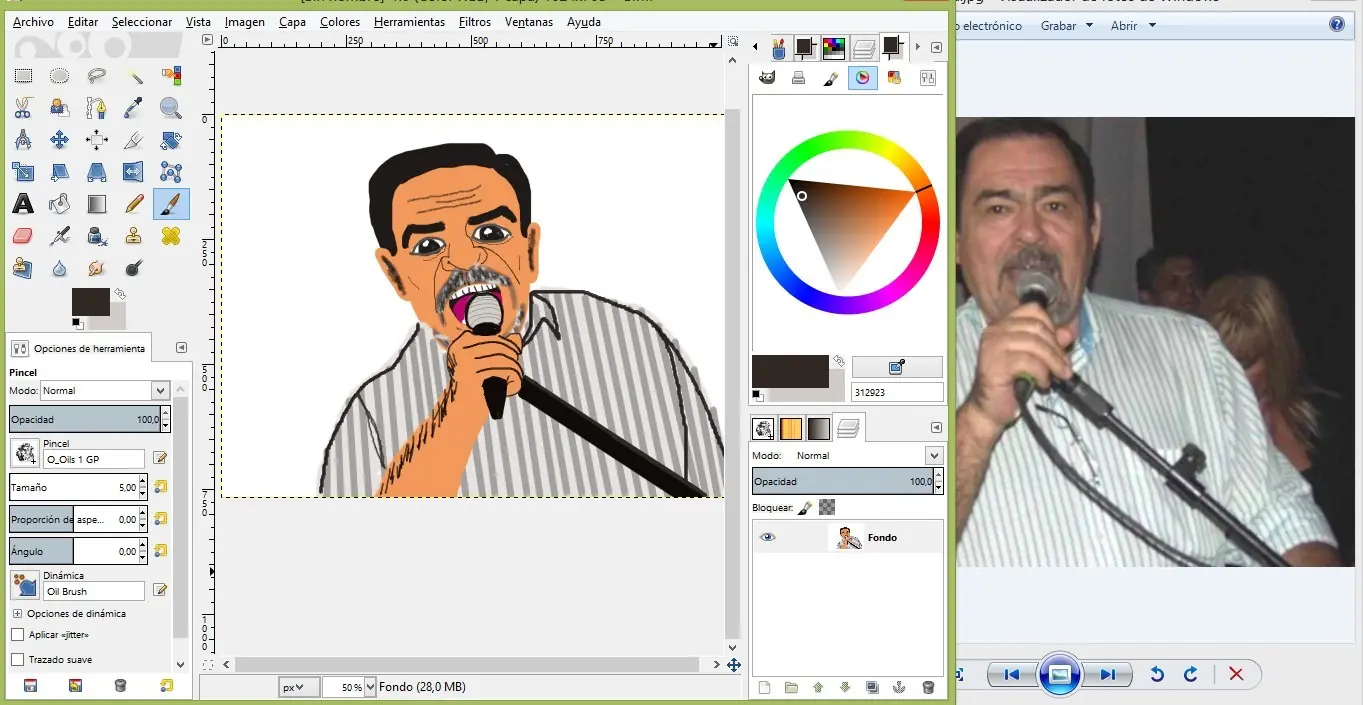Viewport: 1363px width, 705px height.
Task: Hide the Fondo layer with the eye icon
Action: tap(767, 537)
